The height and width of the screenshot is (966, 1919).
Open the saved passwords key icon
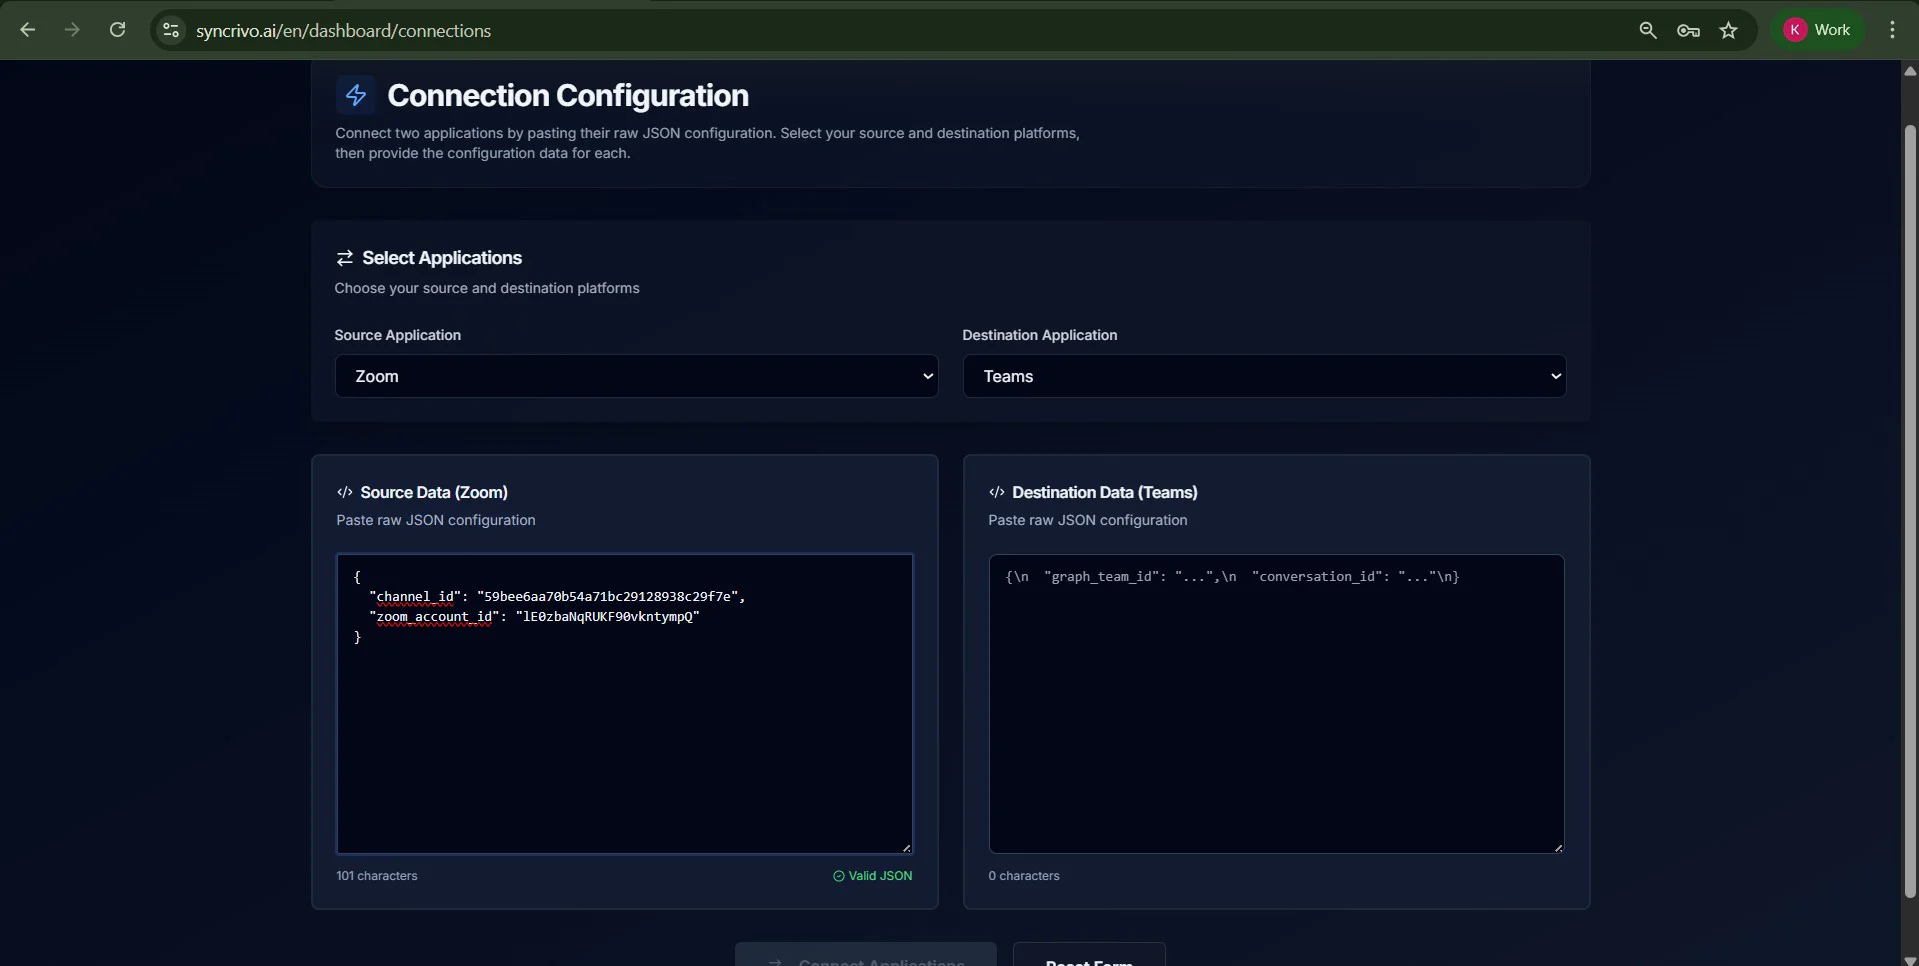tap(1688, 31)
